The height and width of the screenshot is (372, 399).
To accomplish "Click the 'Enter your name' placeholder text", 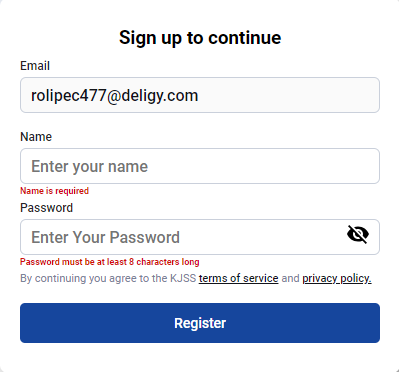I will tap(89, 166).
